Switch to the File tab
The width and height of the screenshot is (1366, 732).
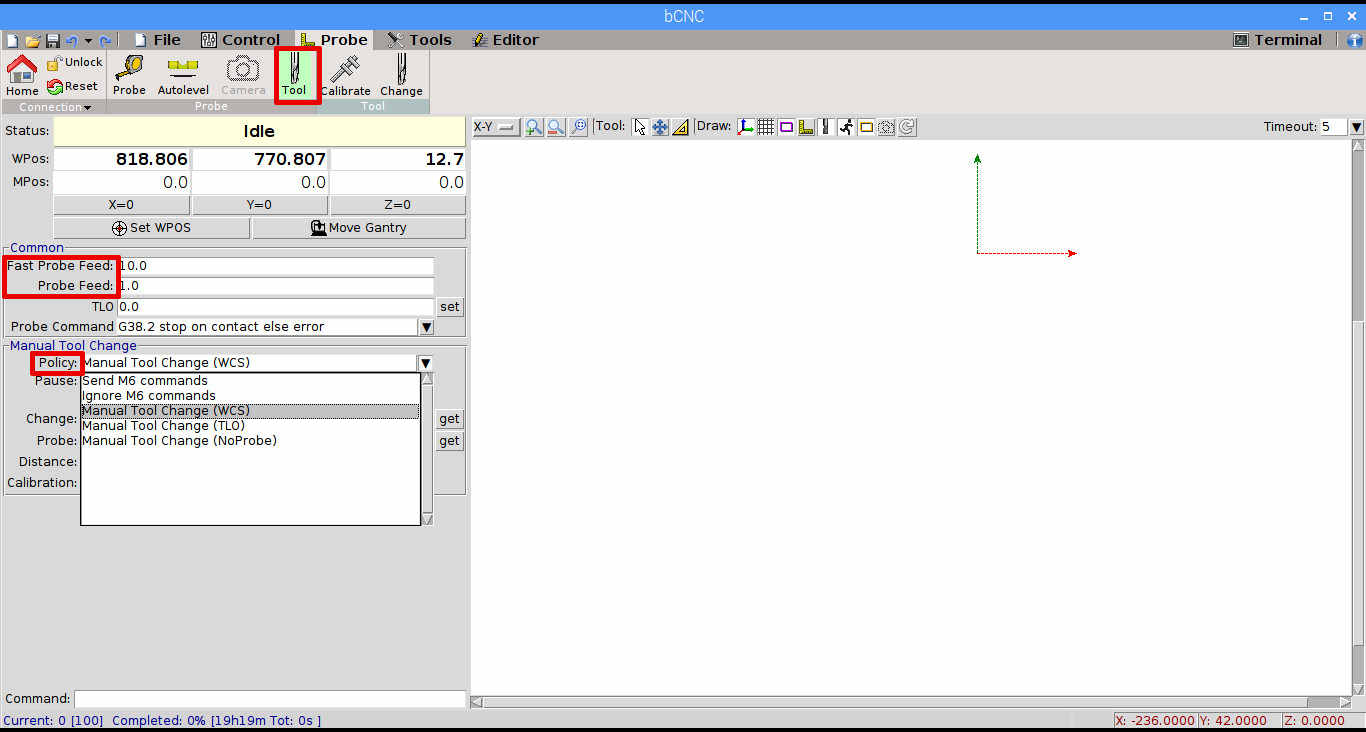157,40
